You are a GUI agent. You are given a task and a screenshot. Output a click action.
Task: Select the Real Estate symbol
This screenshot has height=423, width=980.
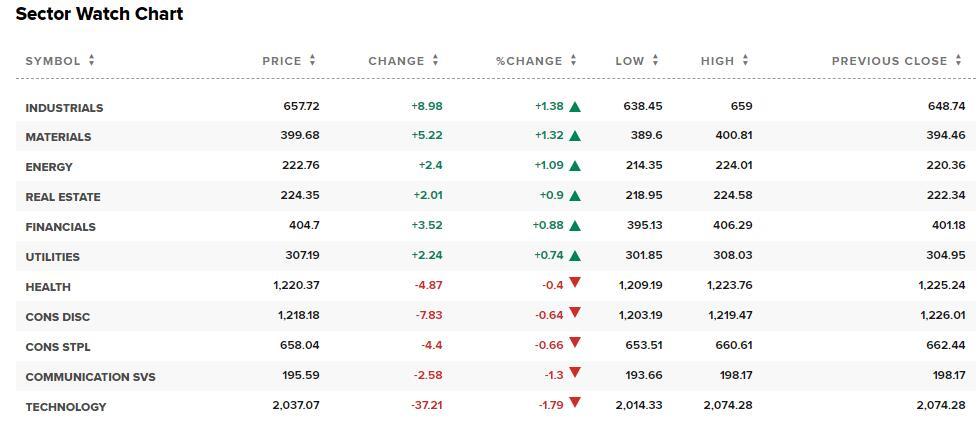pyautogui.click(x=63, y=197)
